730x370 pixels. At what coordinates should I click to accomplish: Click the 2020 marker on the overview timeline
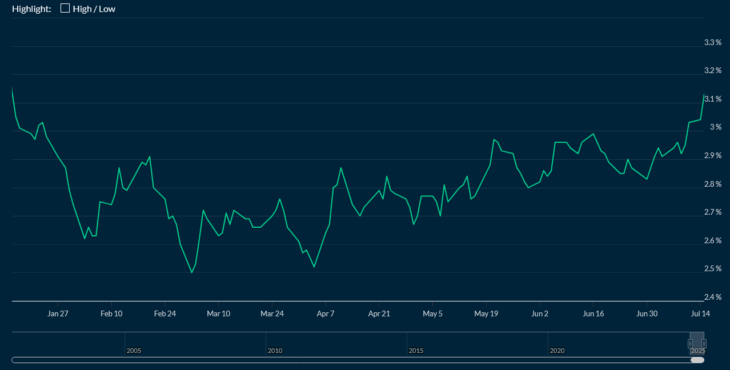pyautogui.click(x=557, y=350)
